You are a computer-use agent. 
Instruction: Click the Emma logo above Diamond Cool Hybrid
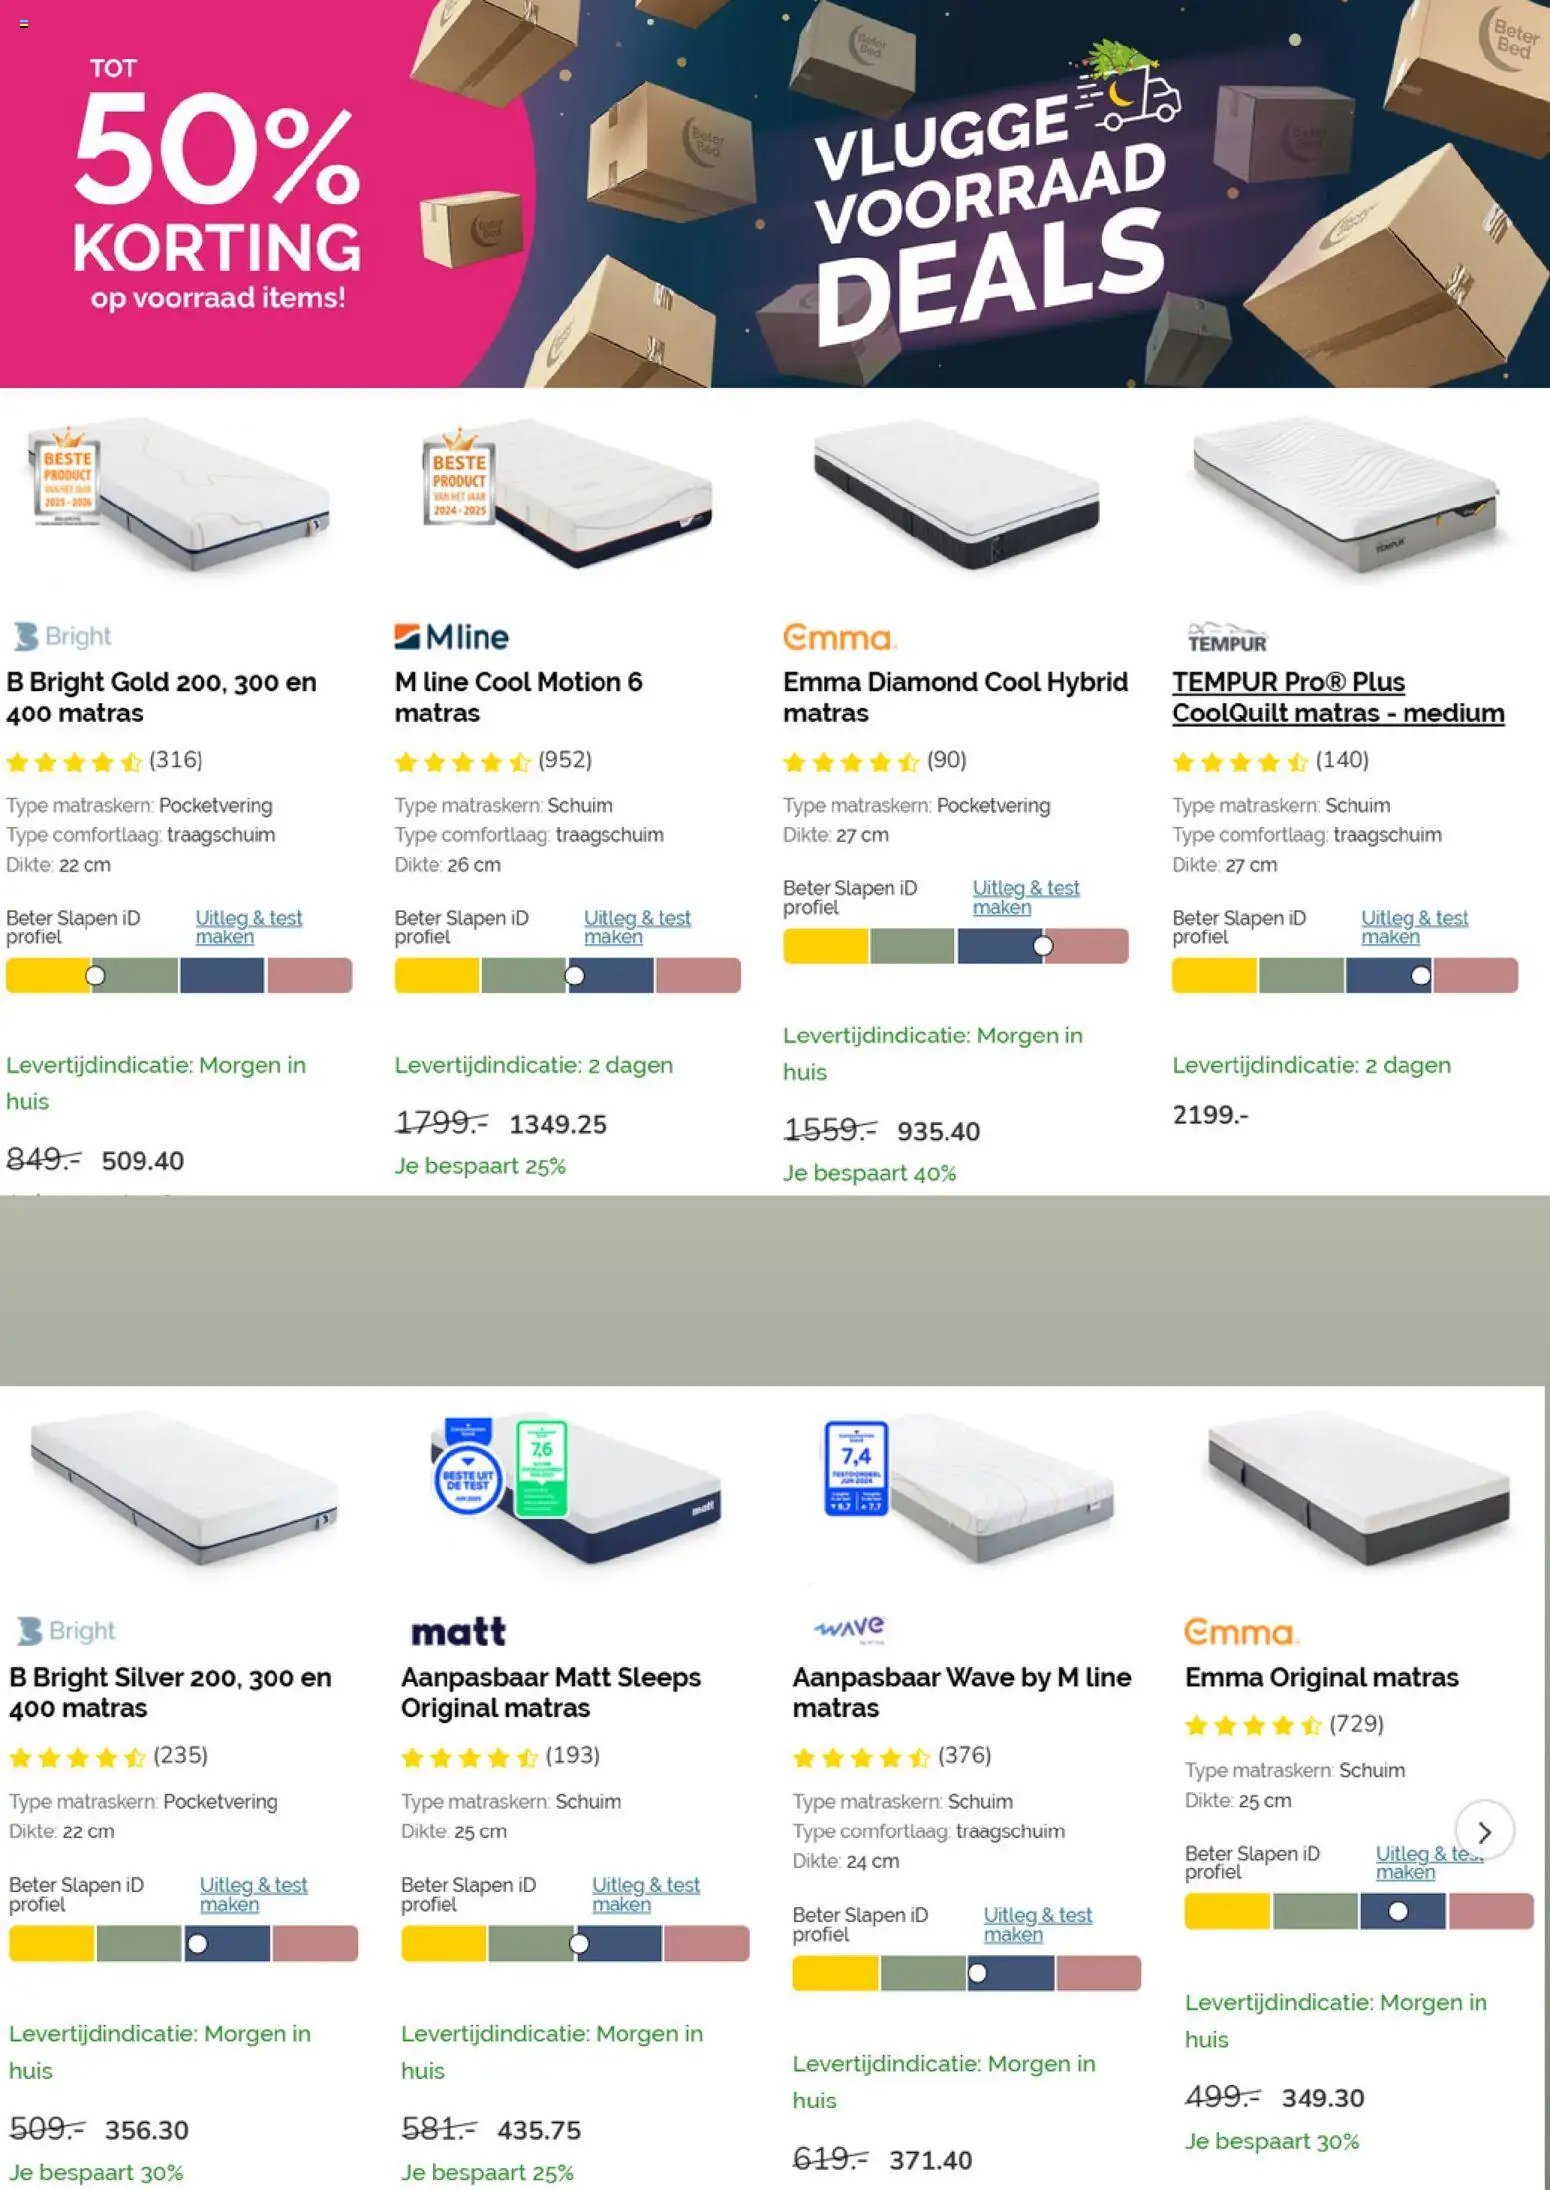(839, 637)
